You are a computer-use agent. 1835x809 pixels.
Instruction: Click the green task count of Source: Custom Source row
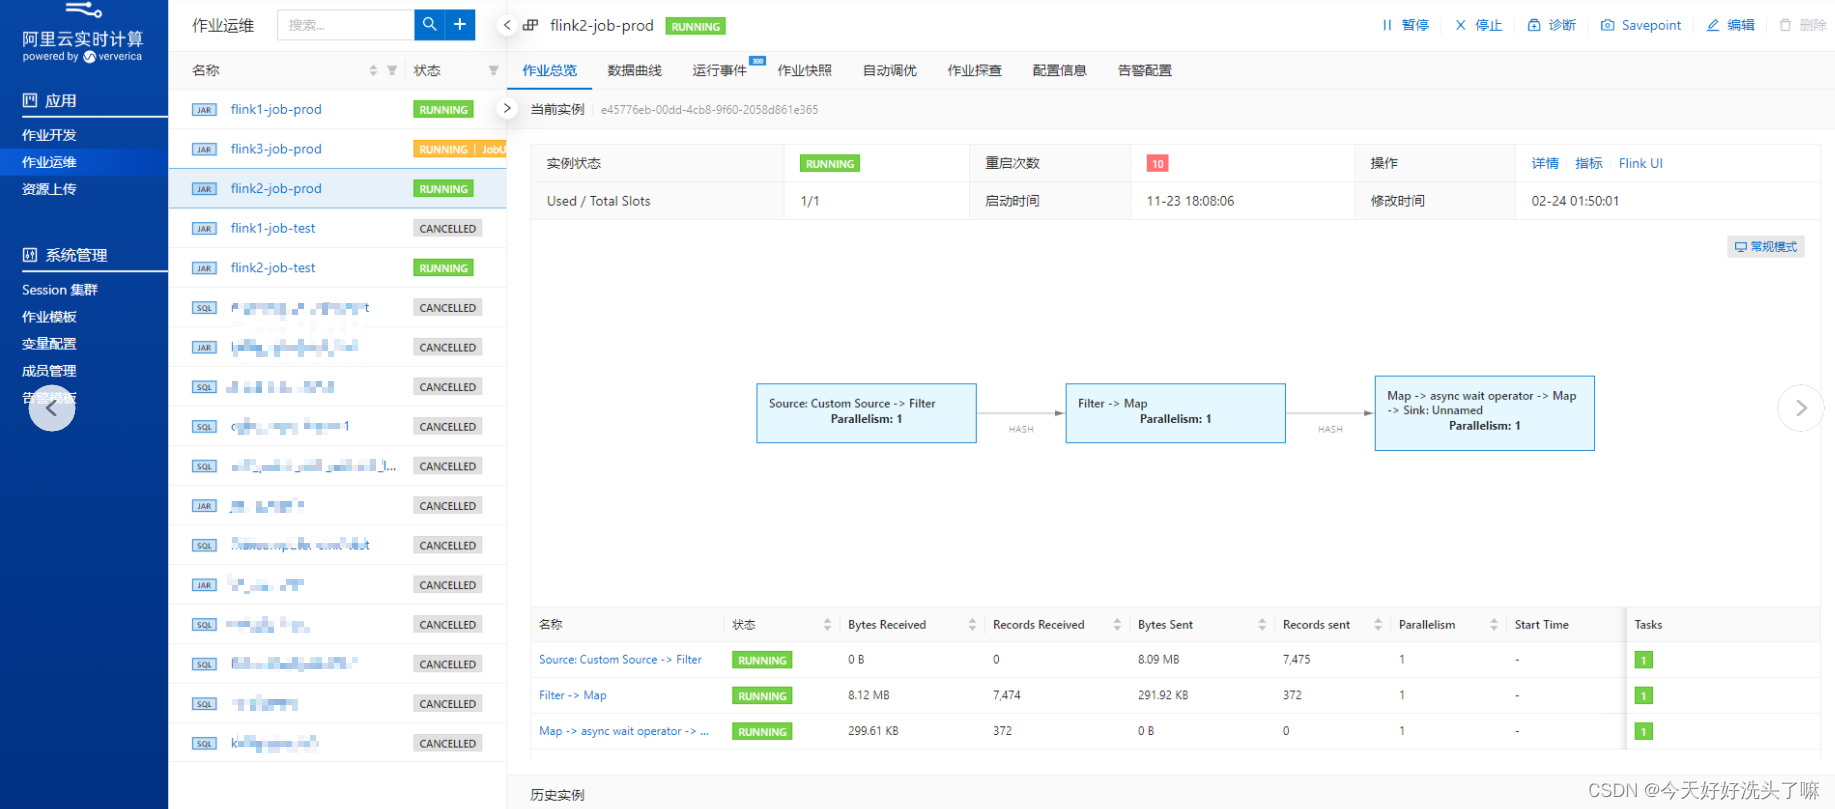click(1643, 660)
